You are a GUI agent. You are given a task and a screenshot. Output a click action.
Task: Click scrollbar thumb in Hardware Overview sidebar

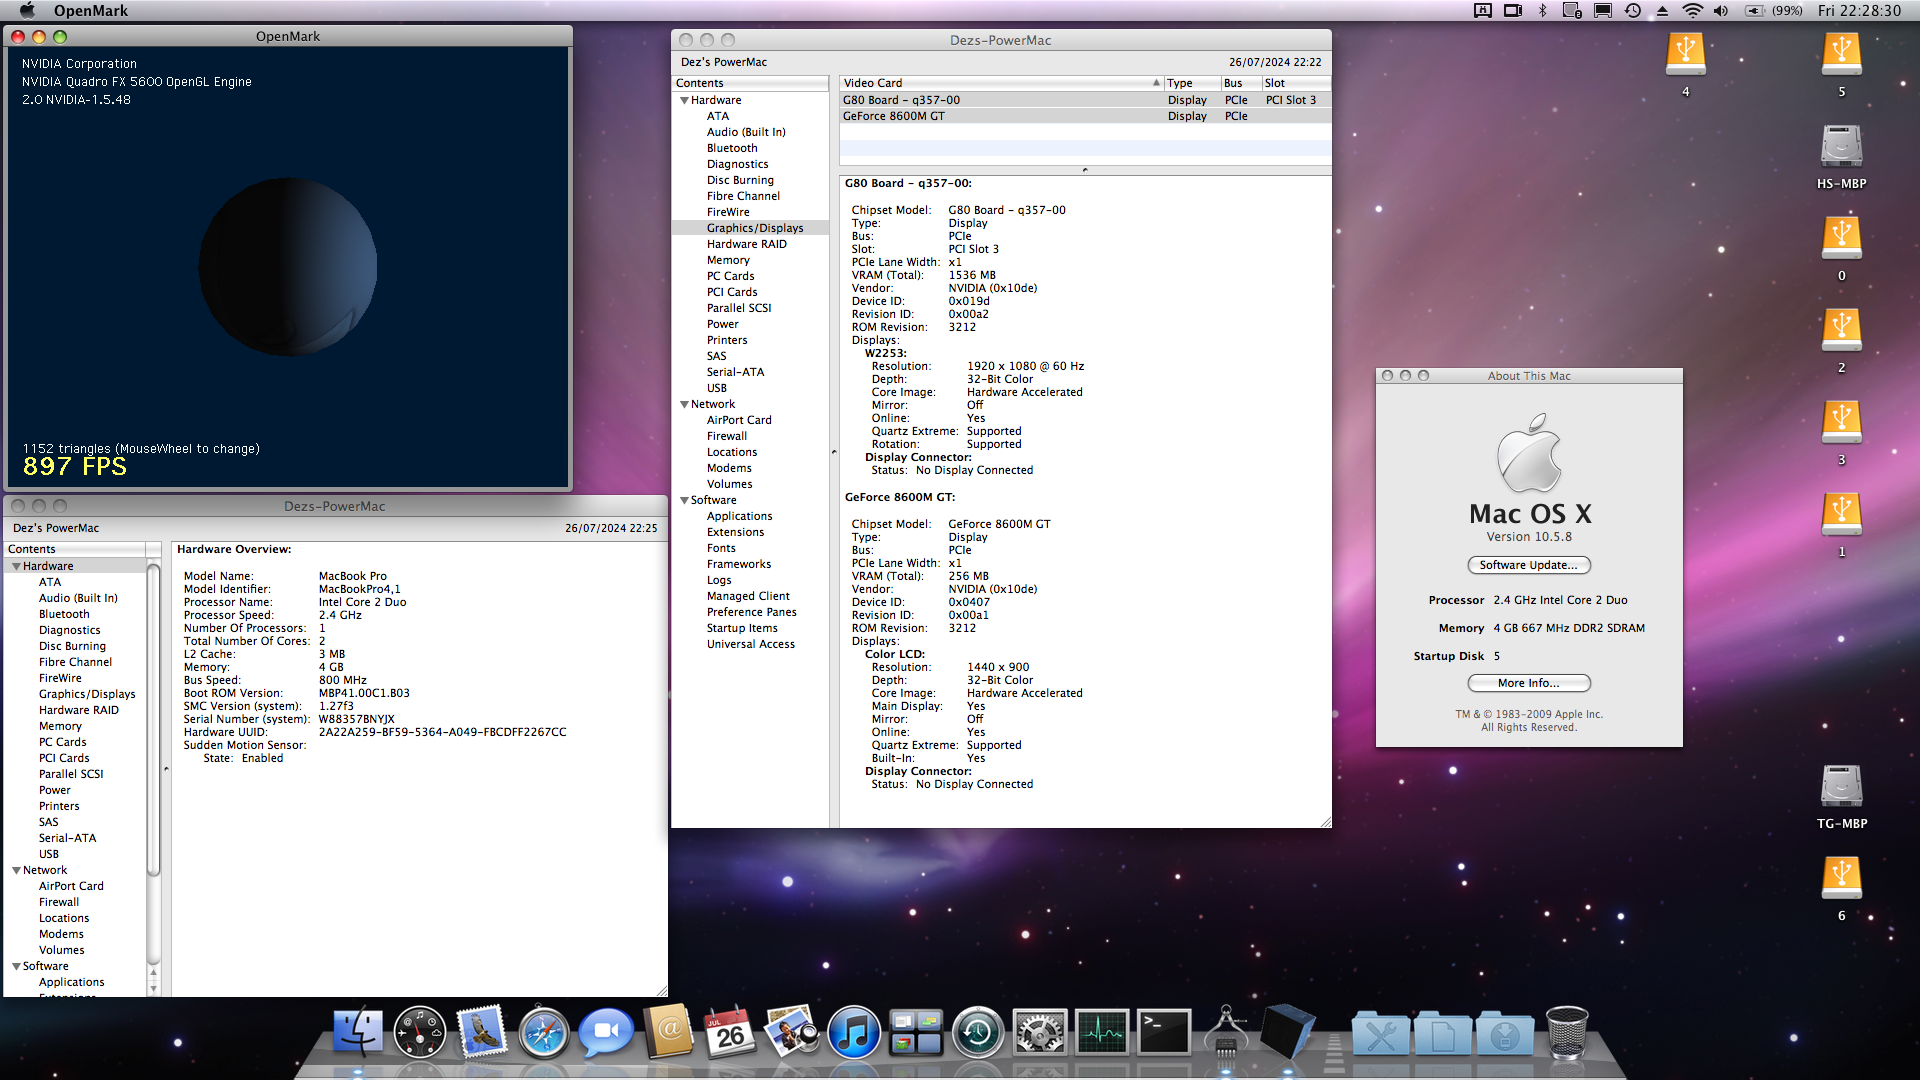(x=153, y=719)
